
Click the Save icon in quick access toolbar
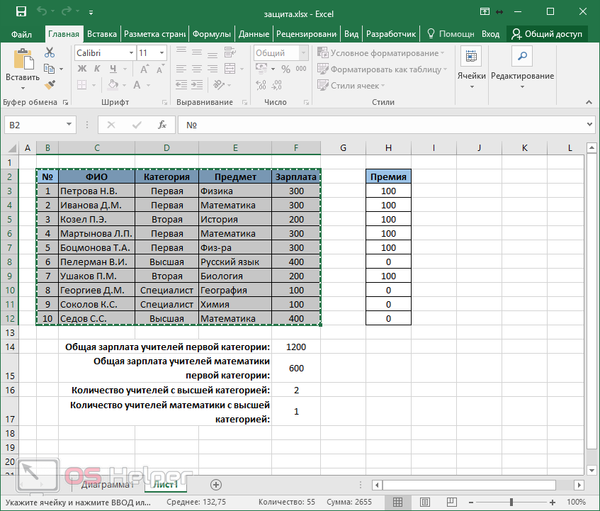[x=21, y=12]
